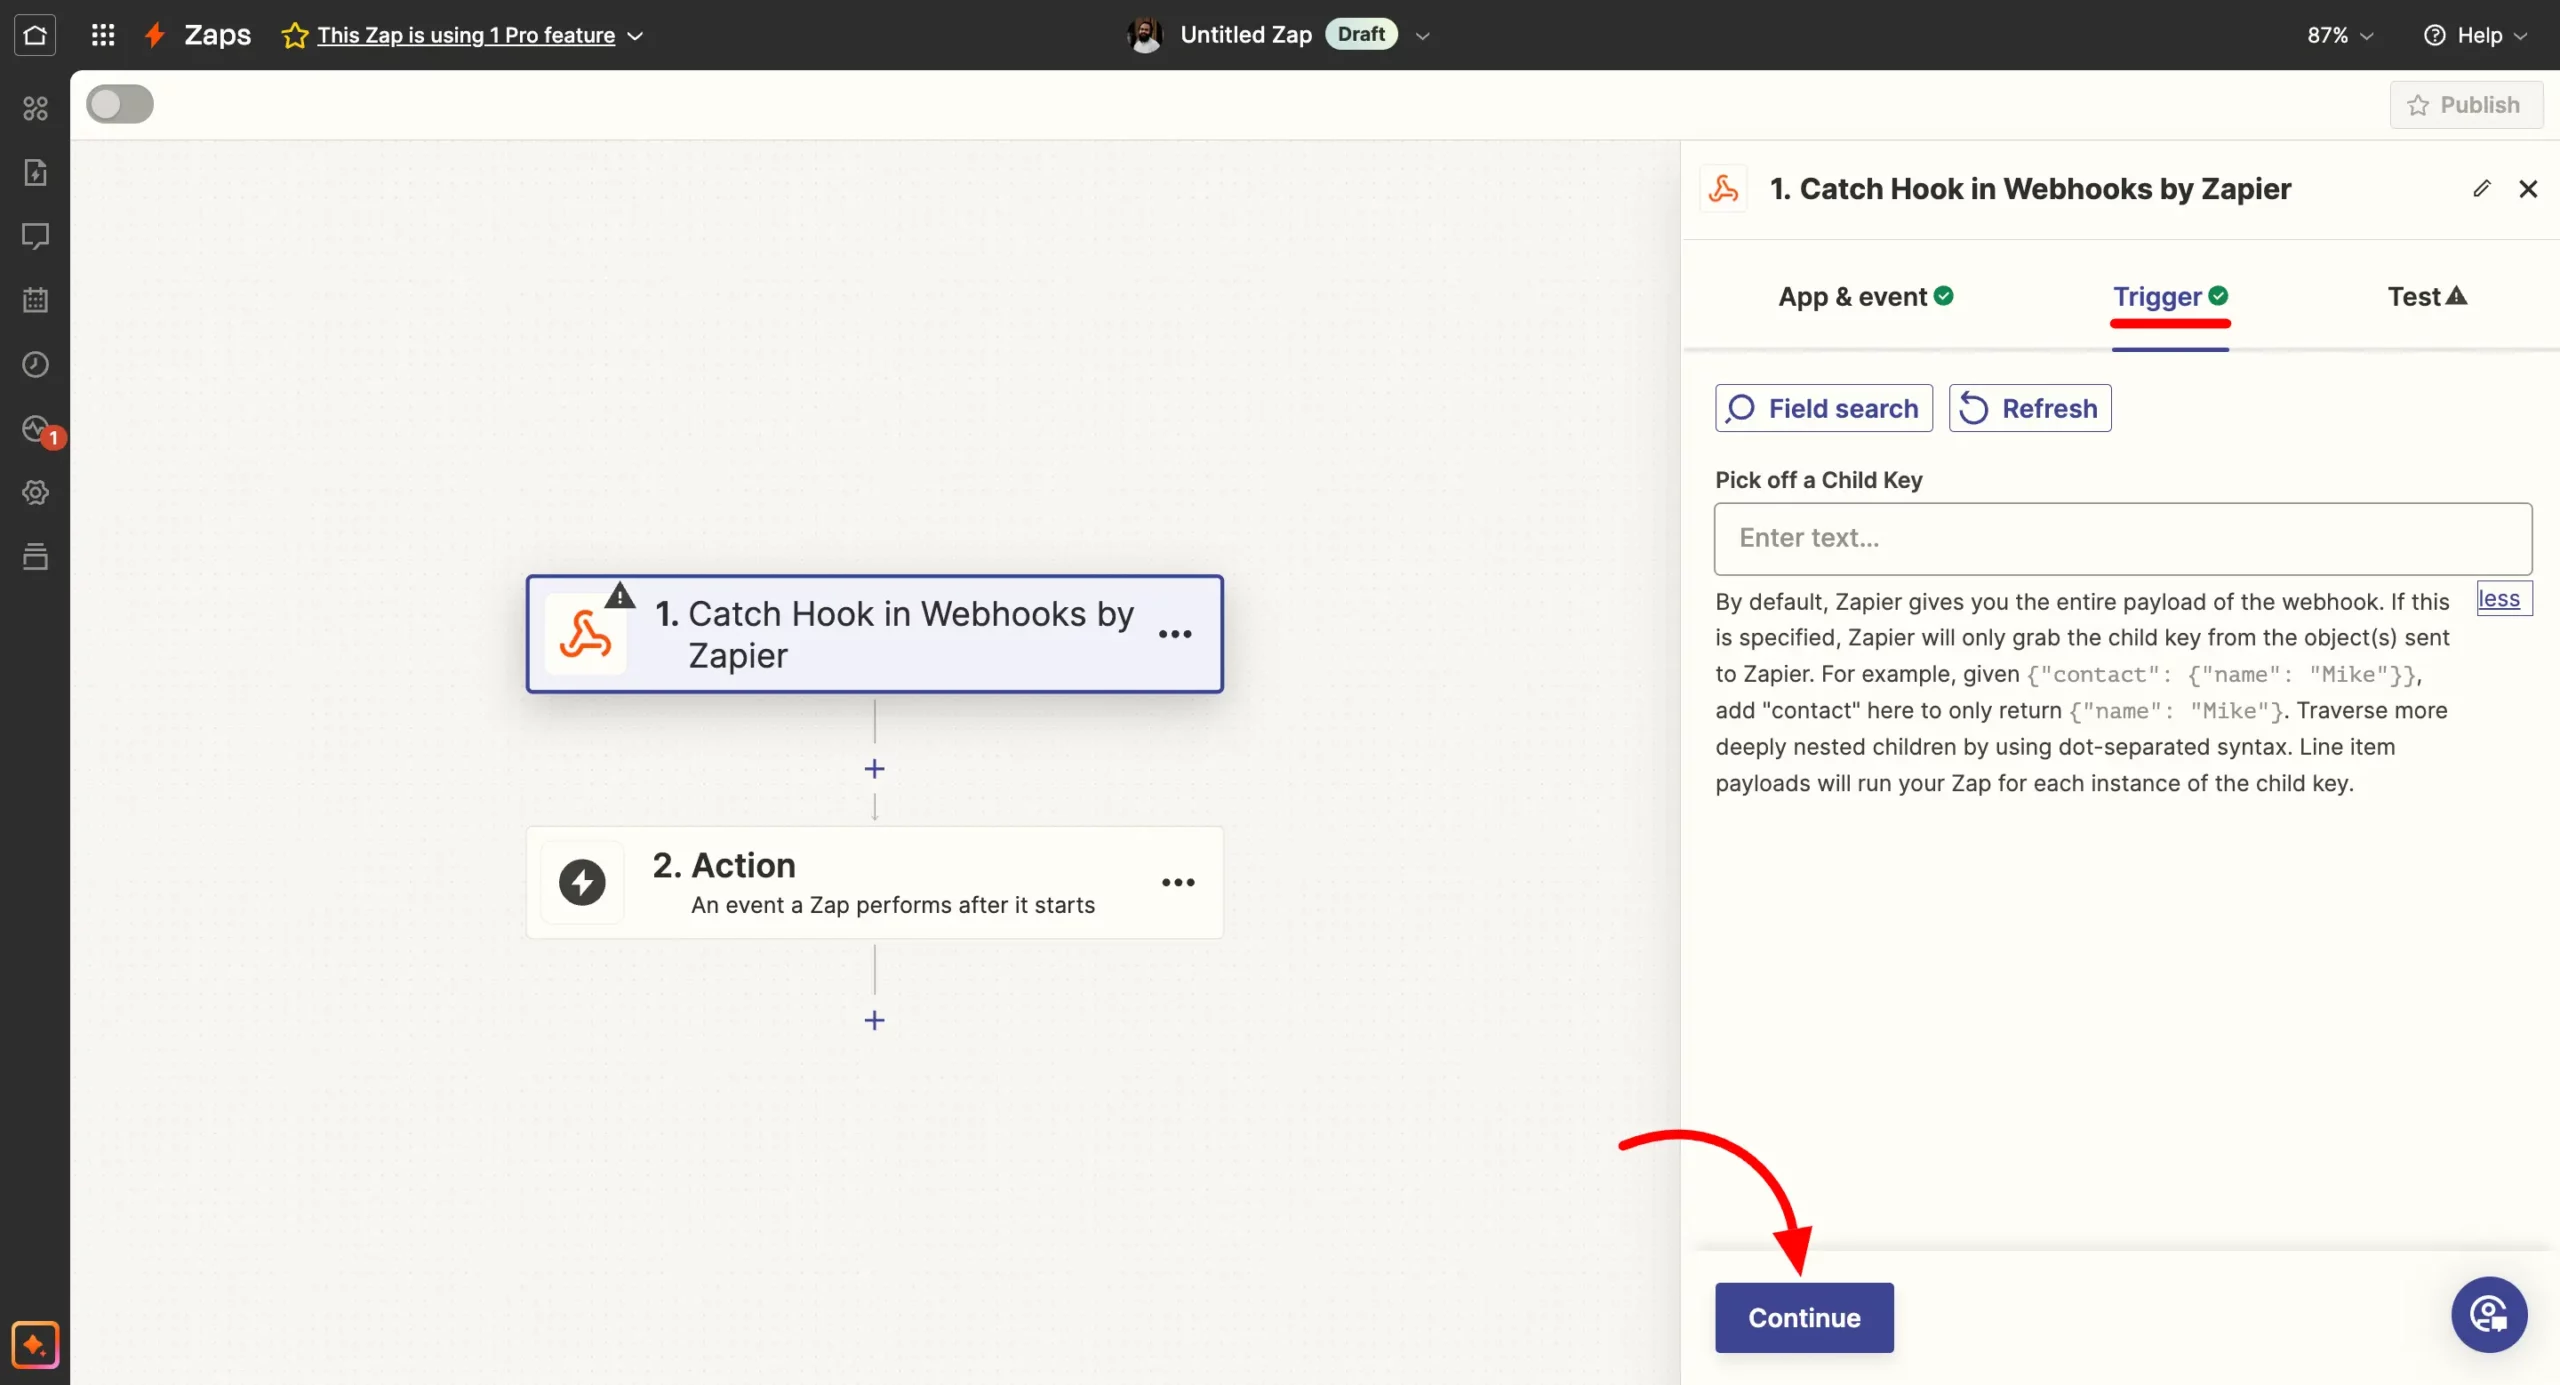
Task: Click the Pick off a Child Key field
Action: pyautogui.click(x=2122, y=538)
